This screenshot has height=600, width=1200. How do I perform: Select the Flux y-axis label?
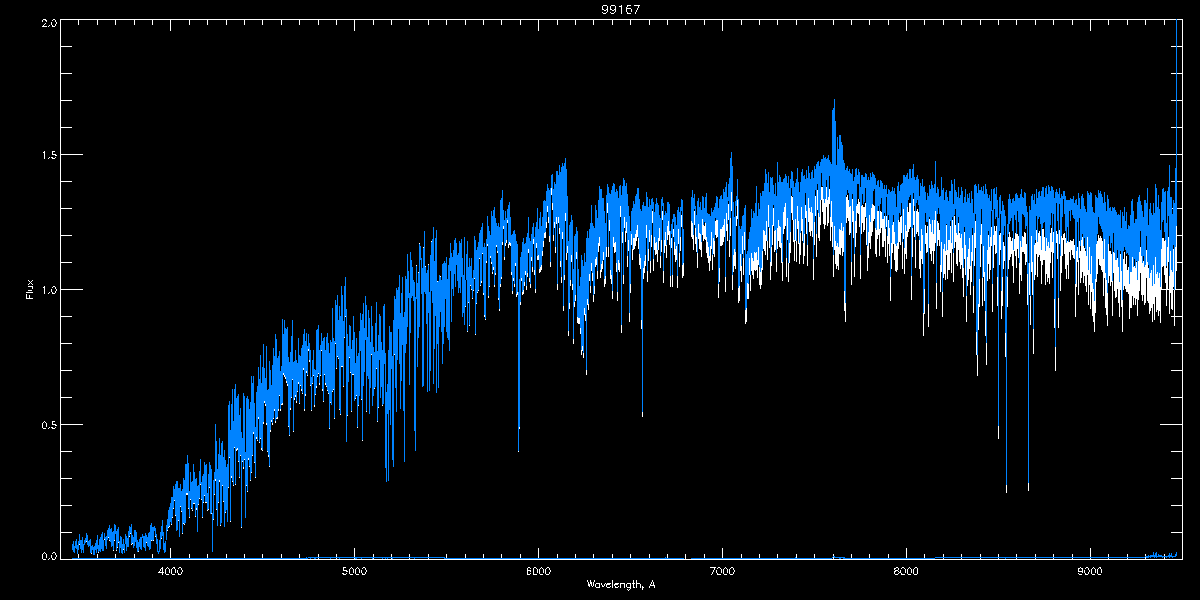pos(30,290)
